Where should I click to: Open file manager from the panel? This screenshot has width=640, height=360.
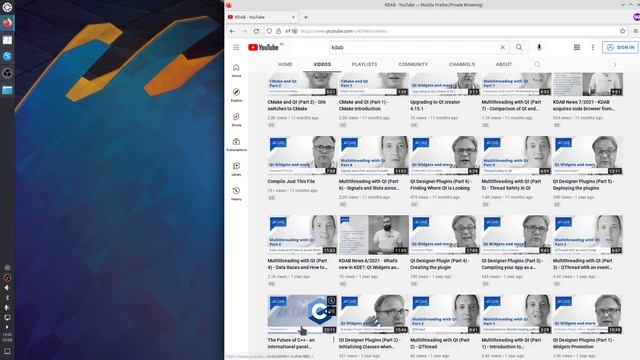[x=7, y=90]
